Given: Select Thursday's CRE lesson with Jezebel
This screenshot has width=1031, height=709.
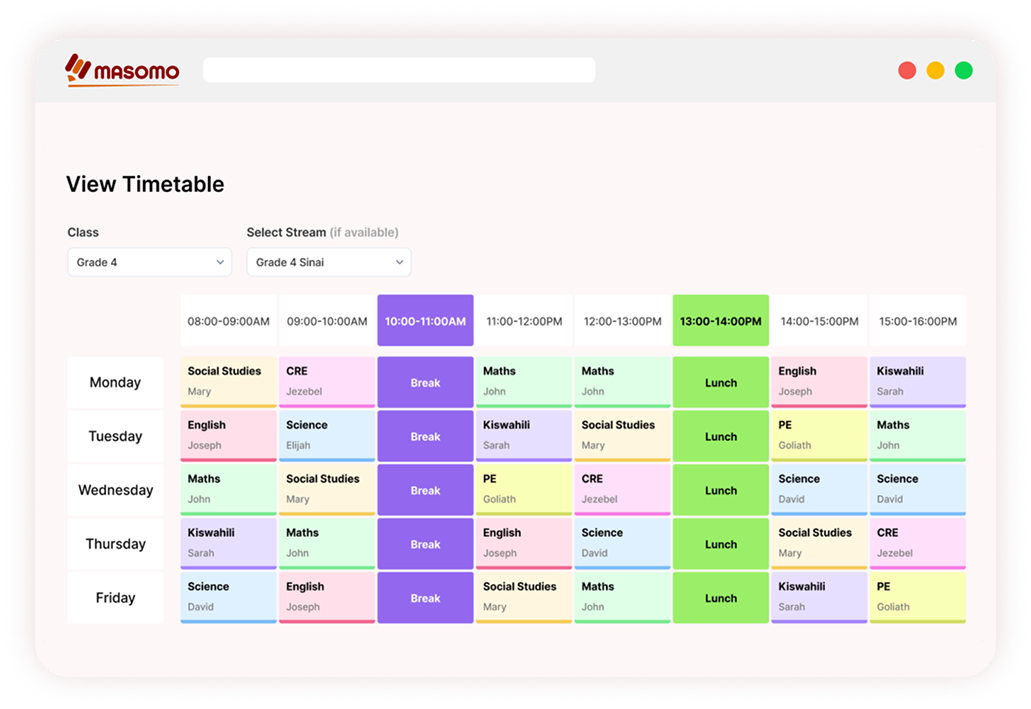Looking at the screenshot, I should point(917,544).
